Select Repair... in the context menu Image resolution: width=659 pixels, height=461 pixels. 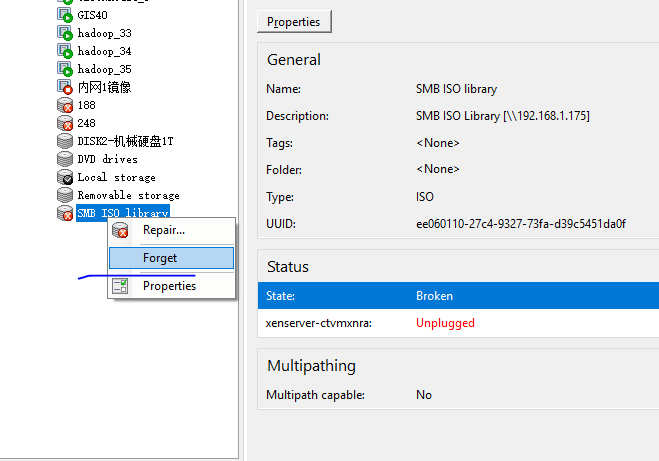(x=163, y=230)
